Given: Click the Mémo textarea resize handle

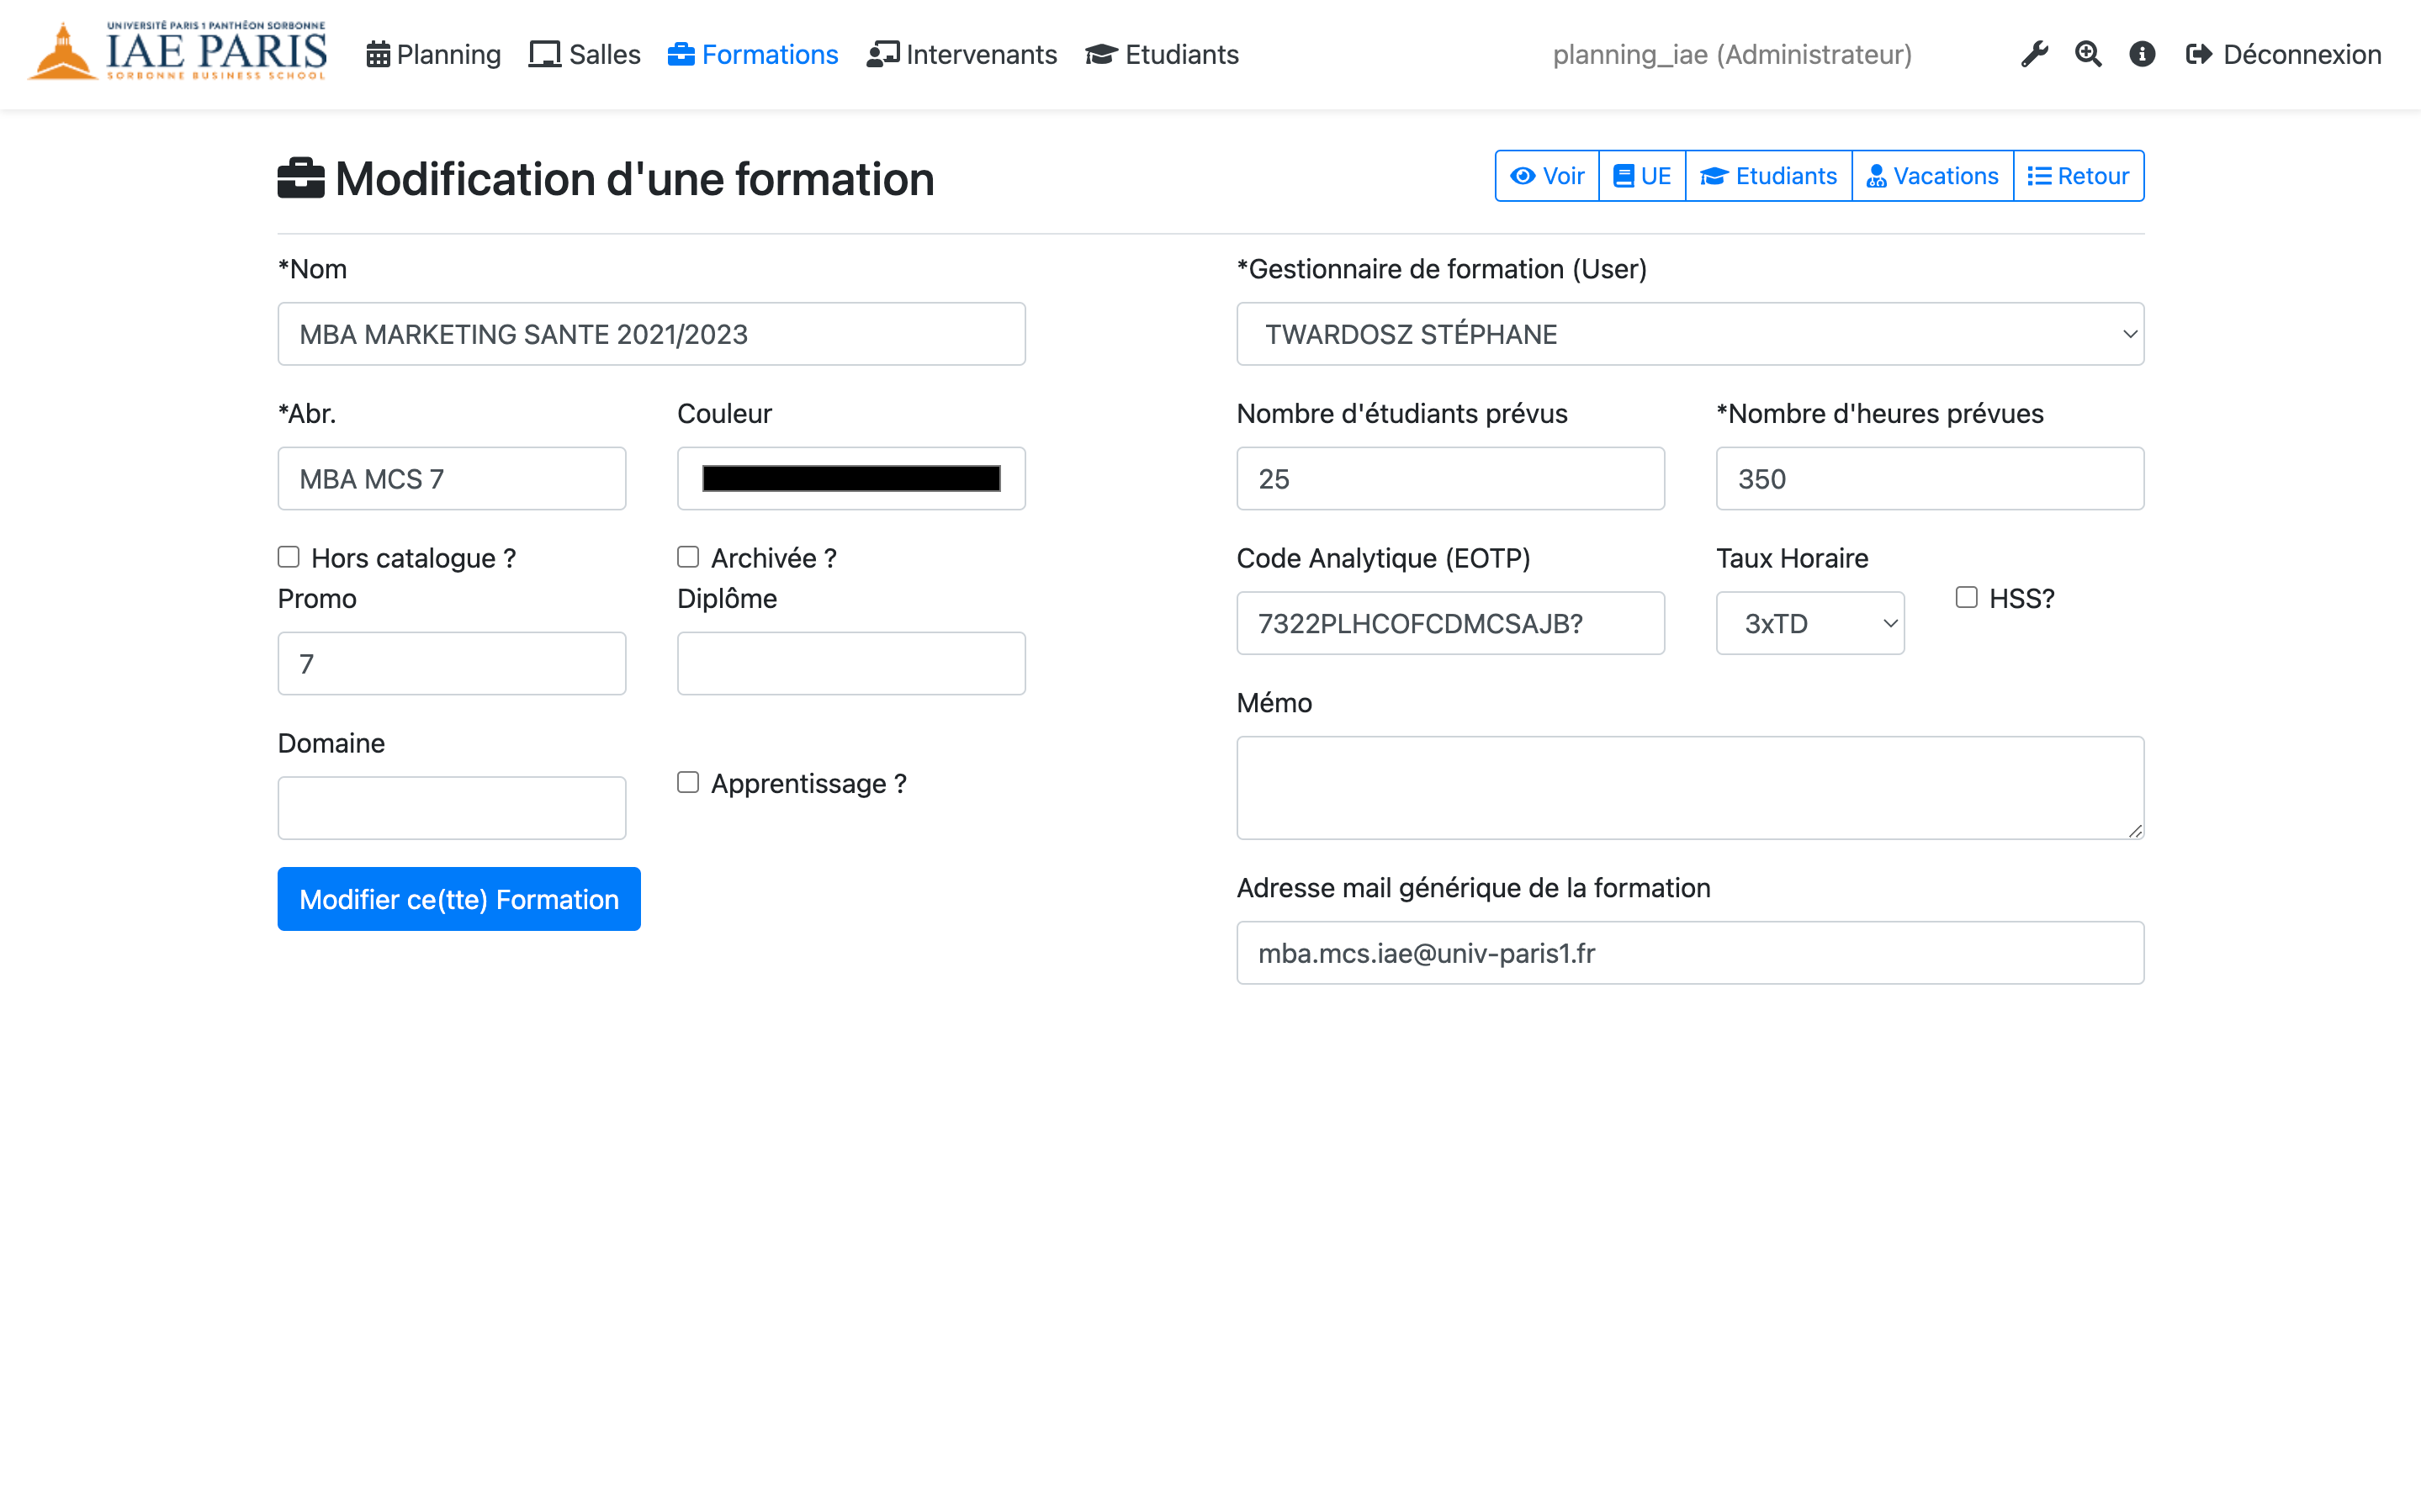Looking at the screenshot, I should point(2135,830).
